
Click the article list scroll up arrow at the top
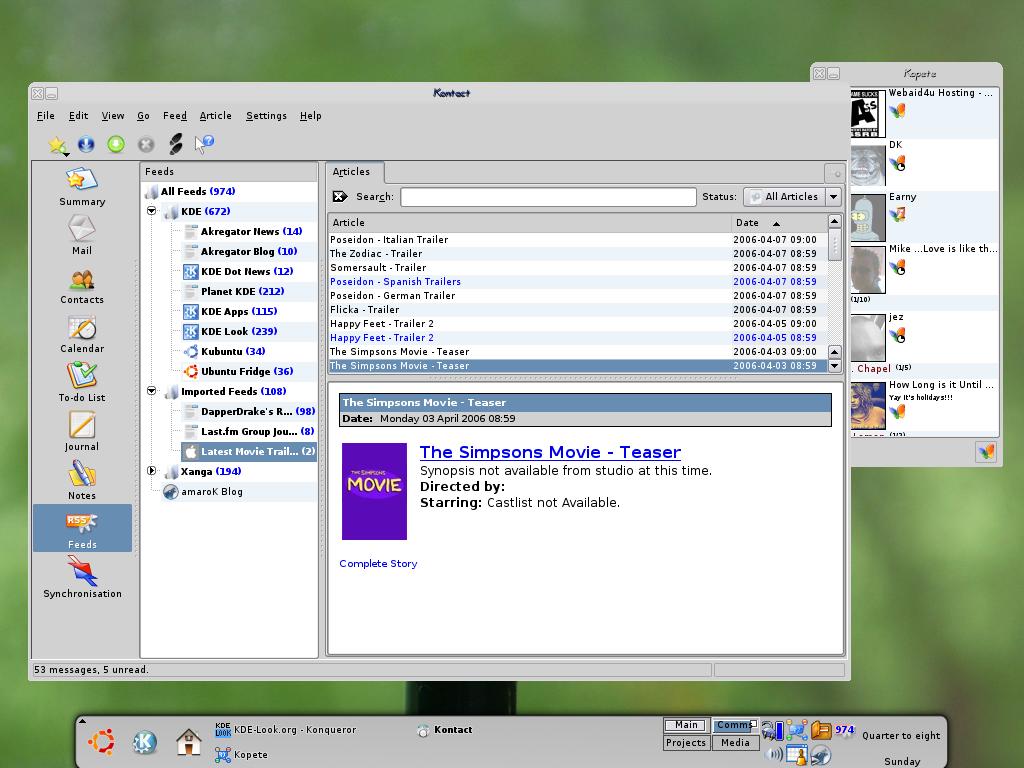(x=834, y=221)
